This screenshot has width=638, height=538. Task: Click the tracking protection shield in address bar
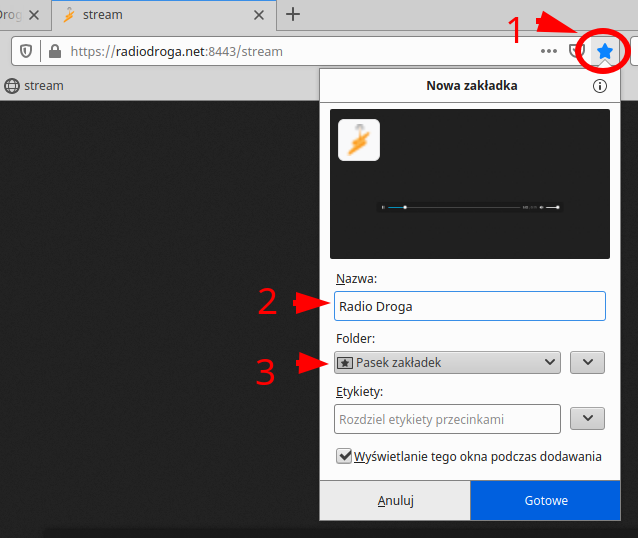pos(27,51)
